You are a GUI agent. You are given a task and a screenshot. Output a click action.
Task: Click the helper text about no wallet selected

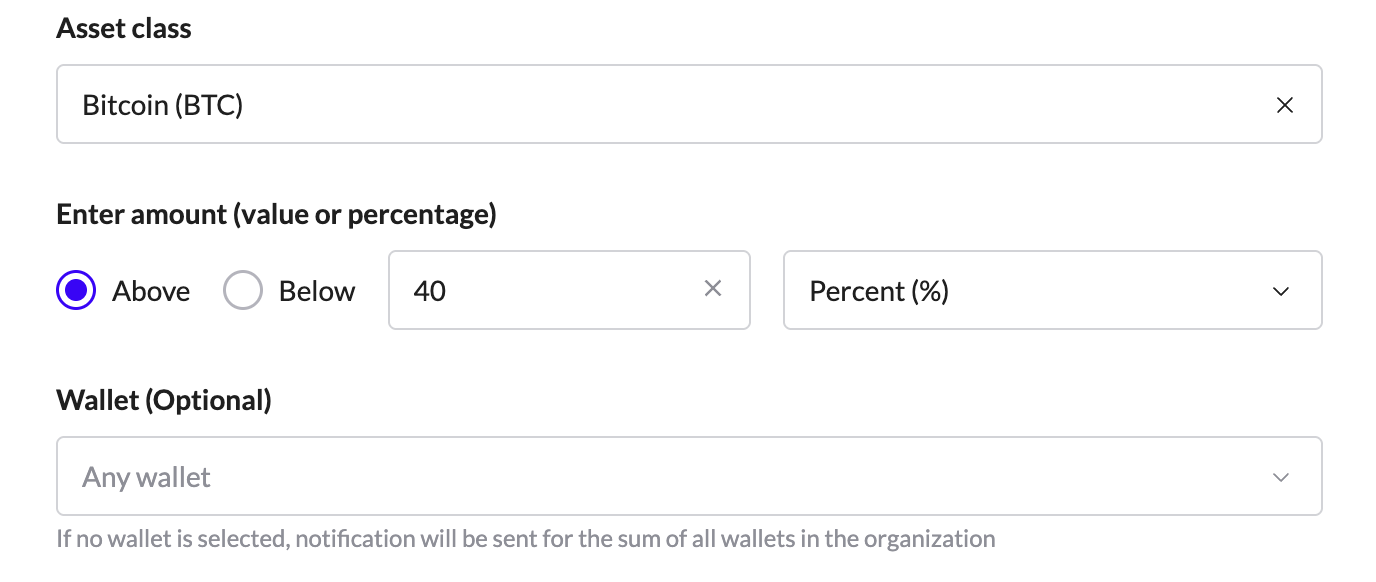[526, 539]
